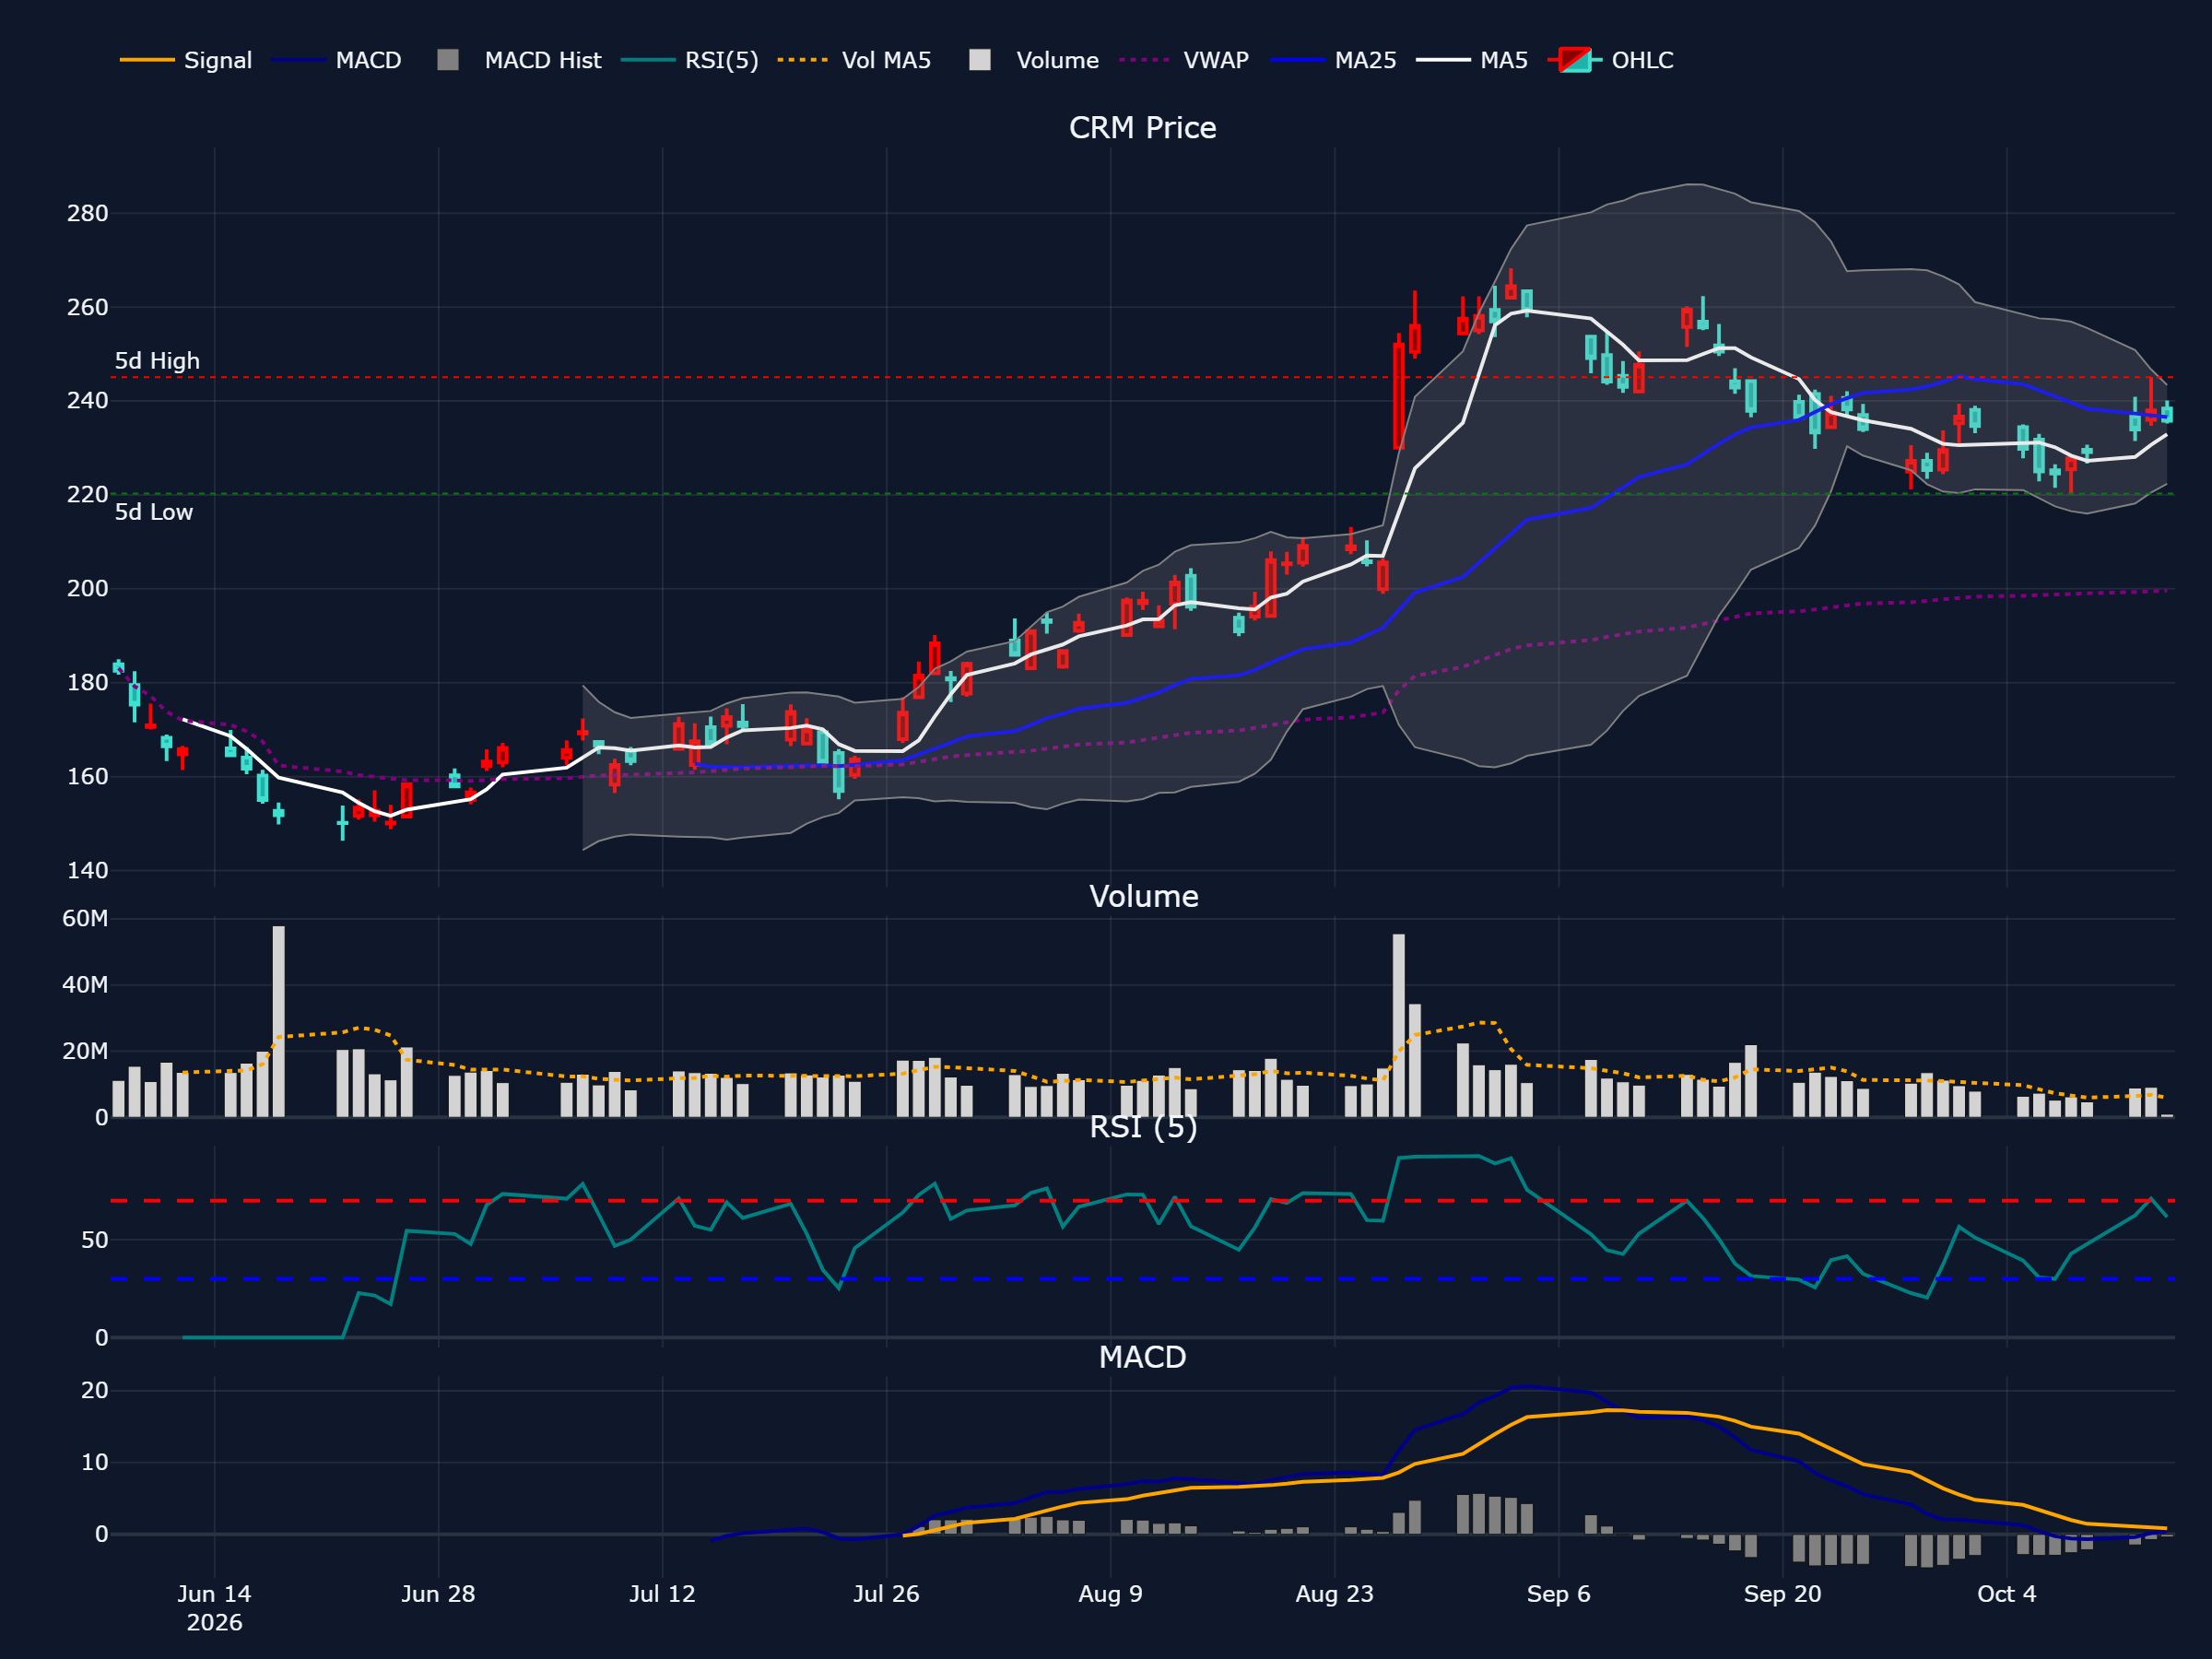Toggle the Signal legend entry
Viewport: 2212px width, 1659px height.
(186, 60)
